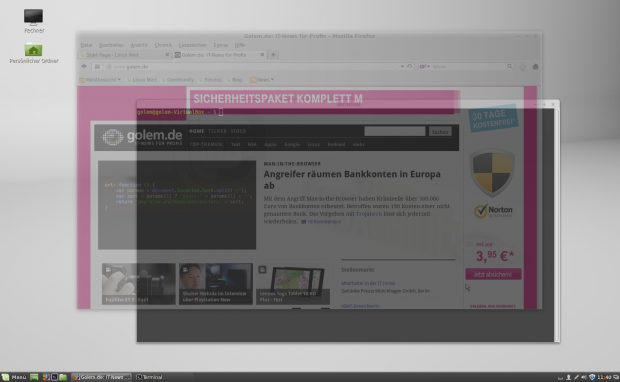Click the Firefox back arrow button

84,66
